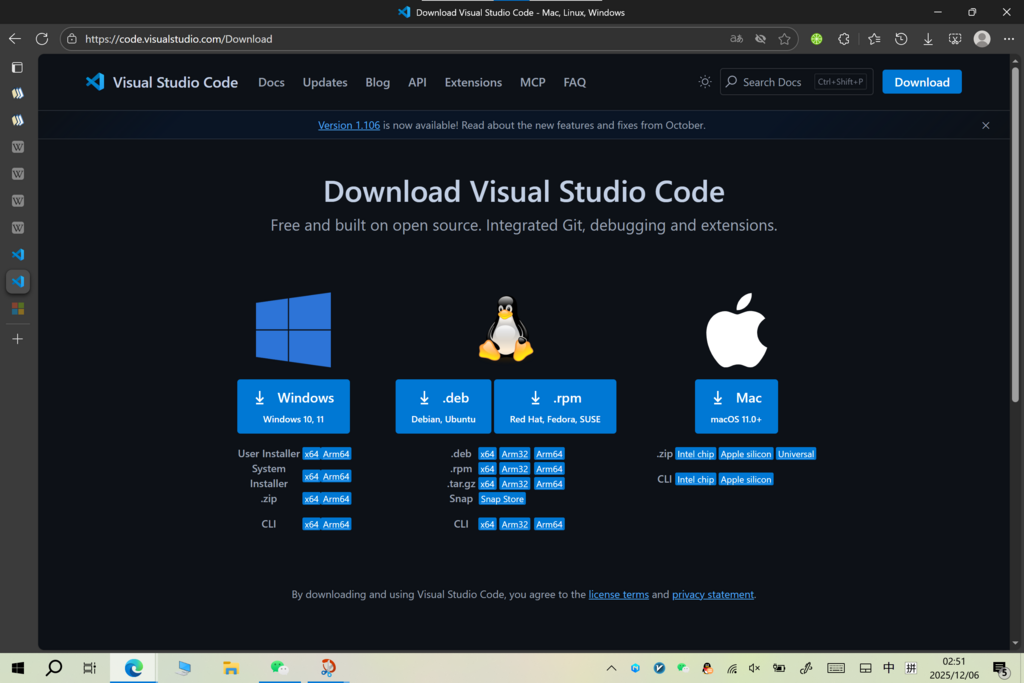Reload the page with the refresh icon

click(x=41, y=38)
